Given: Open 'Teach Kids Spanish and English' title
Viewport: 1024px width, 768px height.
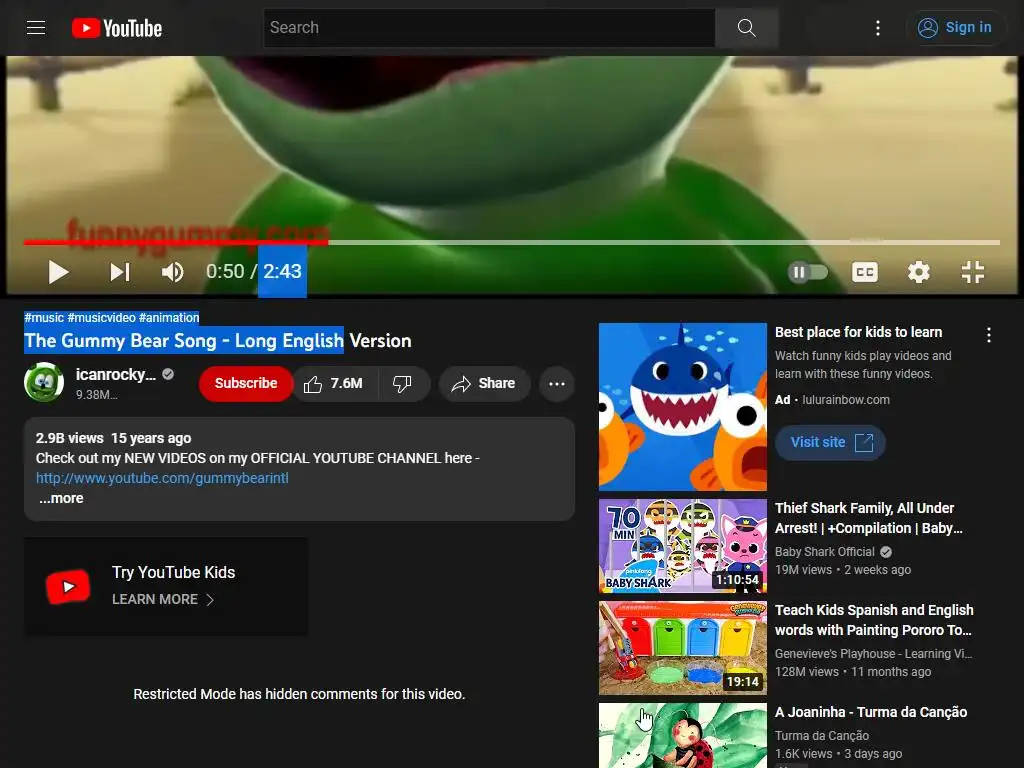Looking at the screenshot, I should coord(874,620).
